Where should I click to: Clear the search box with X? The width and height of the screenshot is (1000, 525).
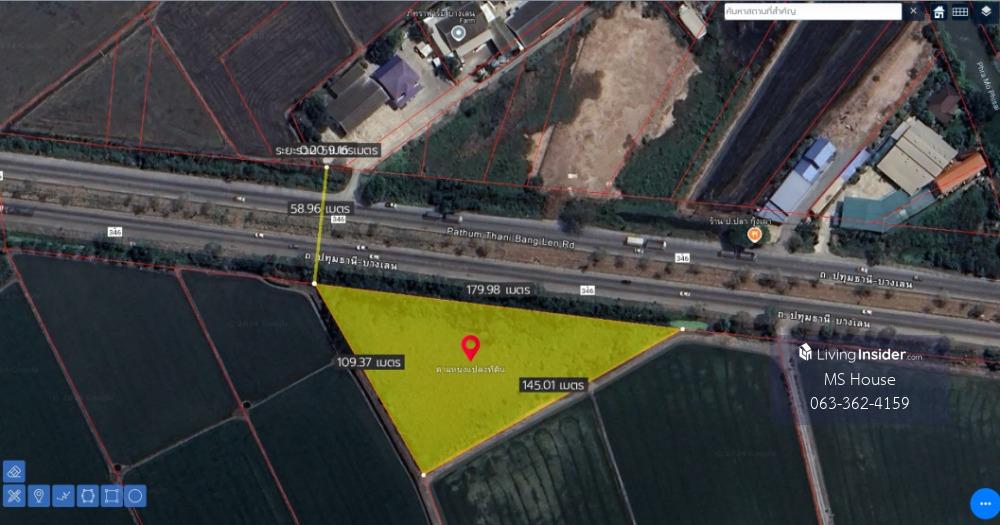pos(913,11)
